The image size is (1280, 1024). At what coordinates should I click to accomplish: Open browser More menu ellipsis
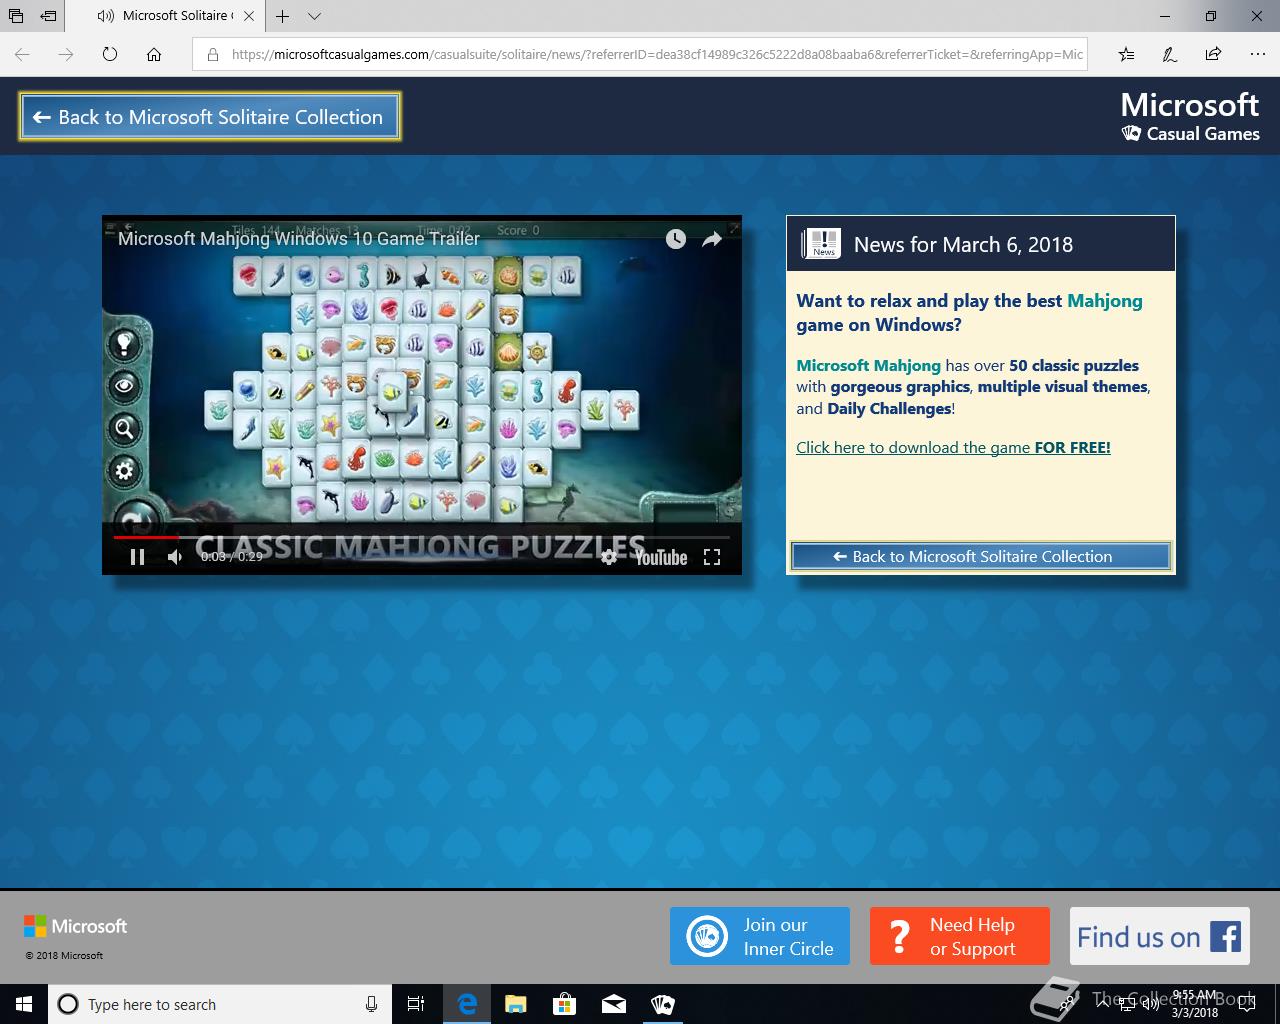click(x=1256, y=54)
